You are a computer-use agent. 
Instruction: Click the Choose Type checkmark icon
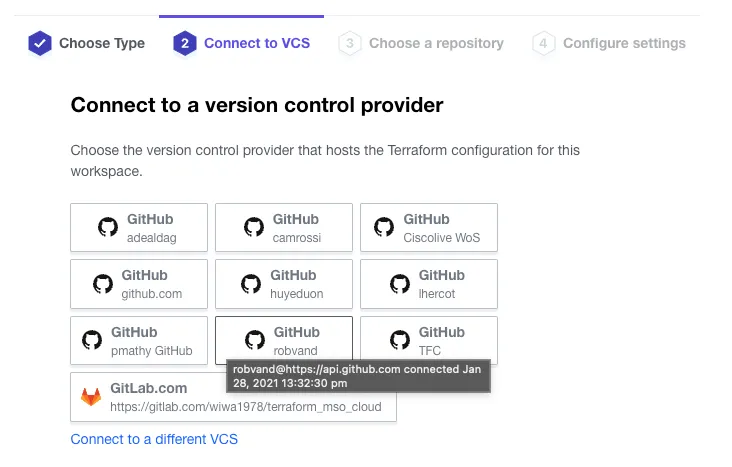[39, 43]
